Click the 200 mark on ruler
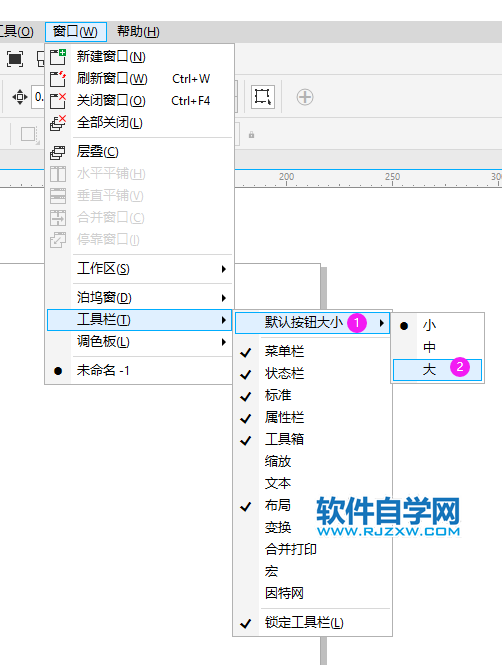The width and height of the screenshot is (502, 665). (x=287, y=176)
